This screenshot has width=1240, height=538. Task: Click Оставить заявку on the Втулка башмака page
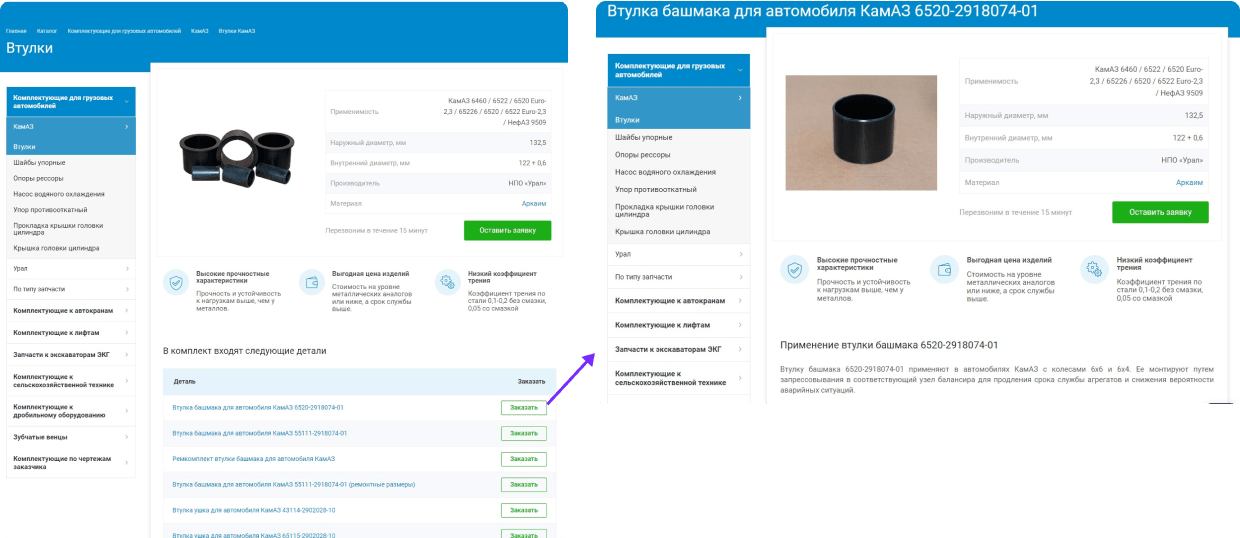[x=1160, y=212]
